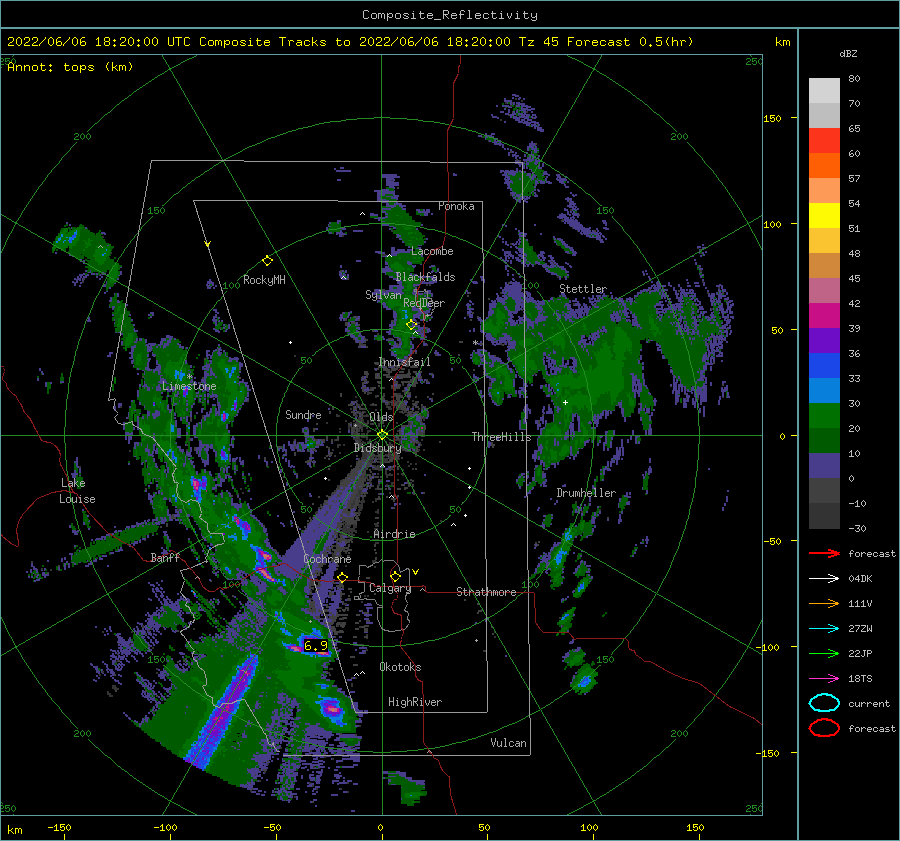Click the RockyMH map label
Image resolution: width=900 pixels, height=841 pixels.
pos(264,280)
